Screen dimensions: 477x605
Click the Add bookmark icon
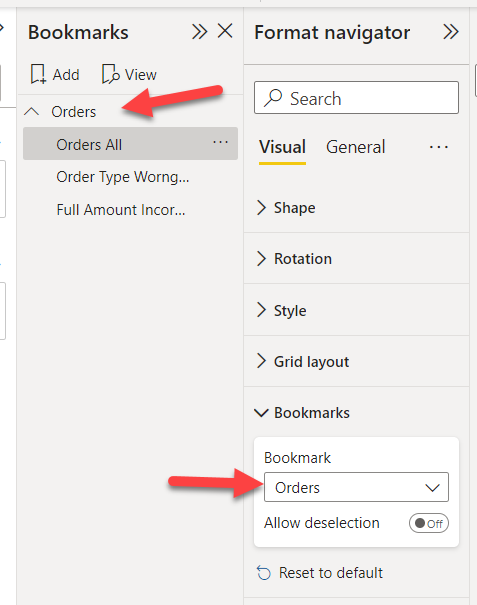pyautogui.click(x=38, y=74)
